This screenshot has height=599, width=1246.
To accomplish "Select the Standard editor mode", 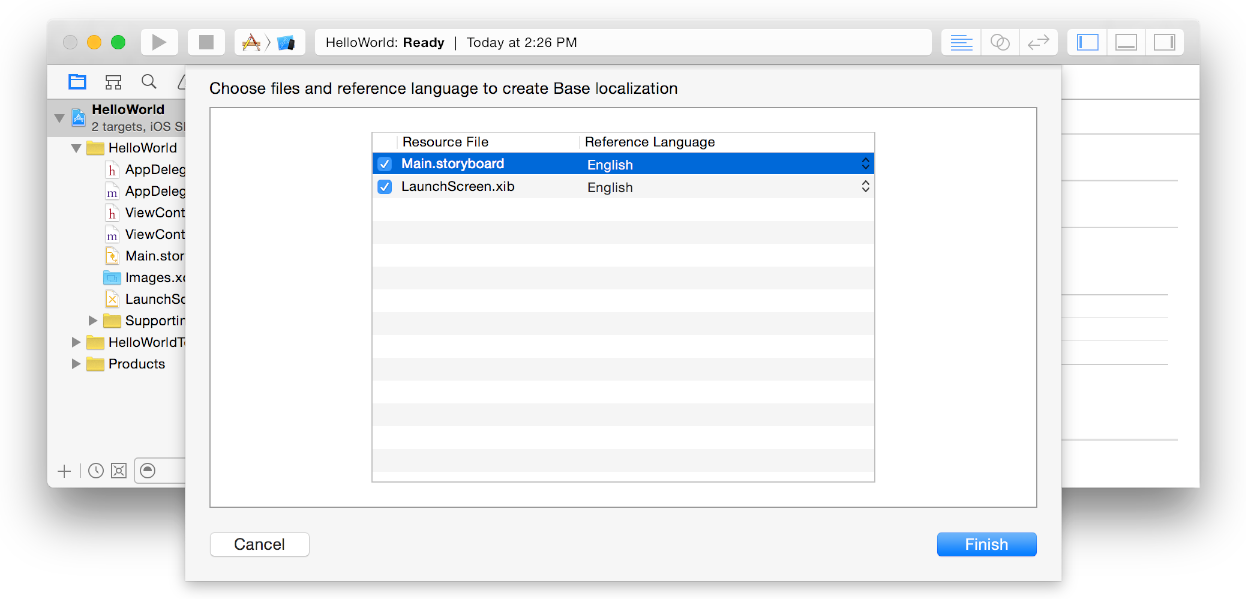I will [960, 41].
